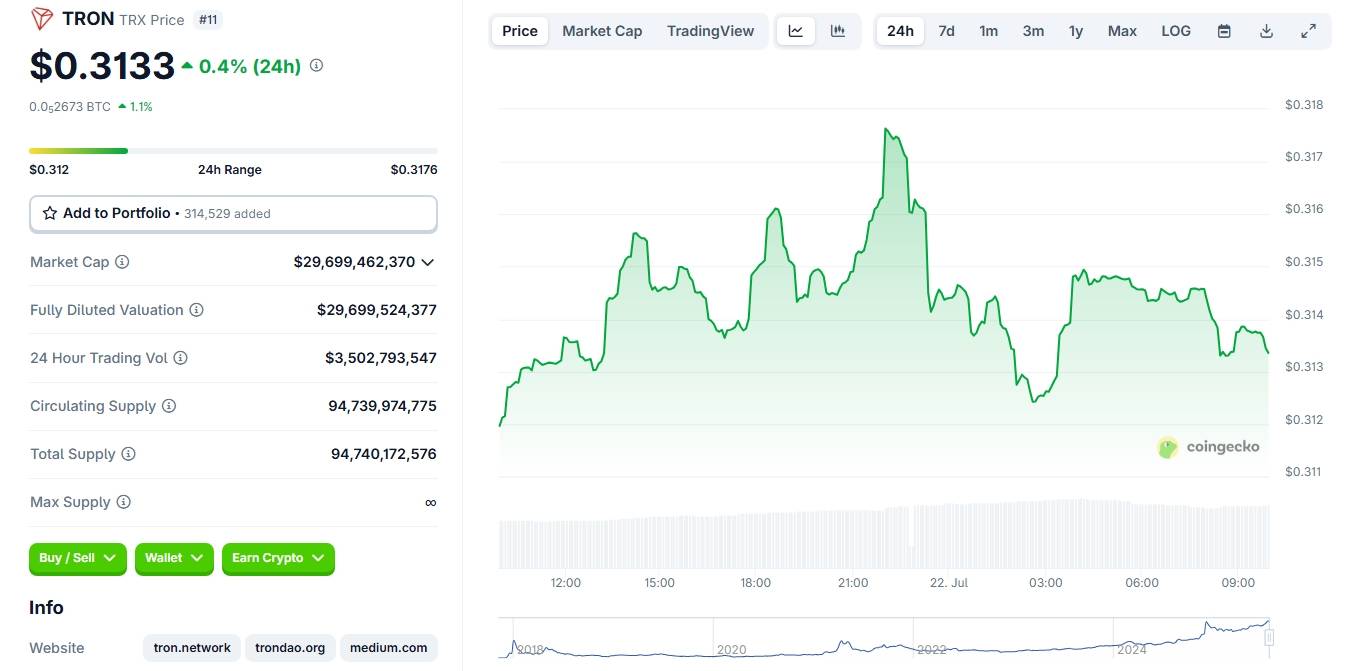Viewport: 1353px width, 671px height.
Task: Show Market Cap info tooltip icon
Action: pyautogui.click(x=122, y=262)
